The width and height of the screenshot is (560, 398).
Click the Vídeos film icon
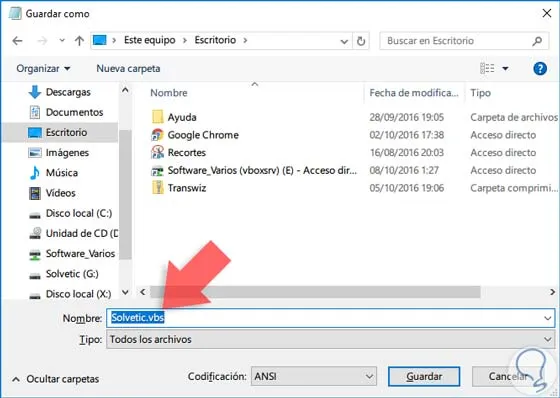tap(35, 193)
